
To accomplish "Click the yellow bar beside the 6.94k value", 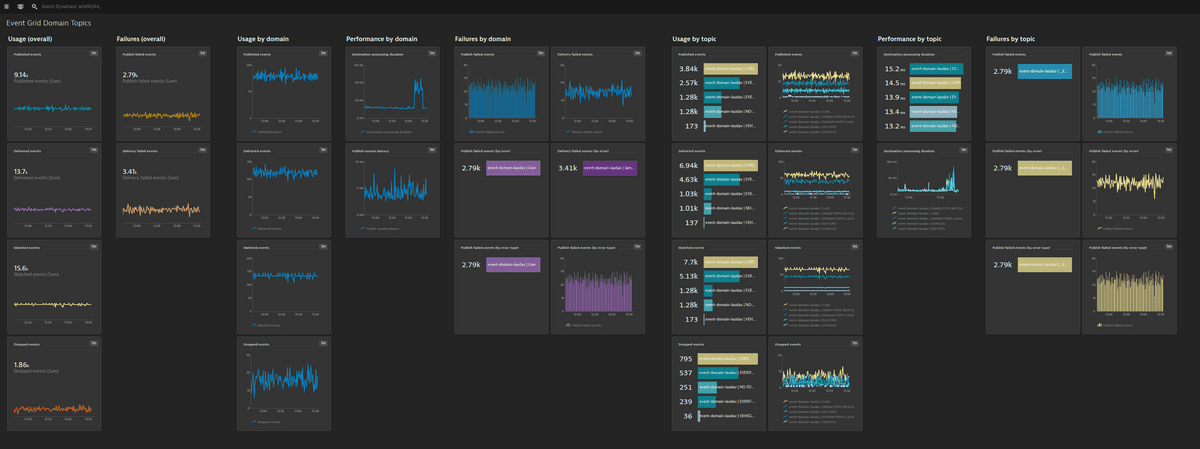I will [x=731, y=165].
